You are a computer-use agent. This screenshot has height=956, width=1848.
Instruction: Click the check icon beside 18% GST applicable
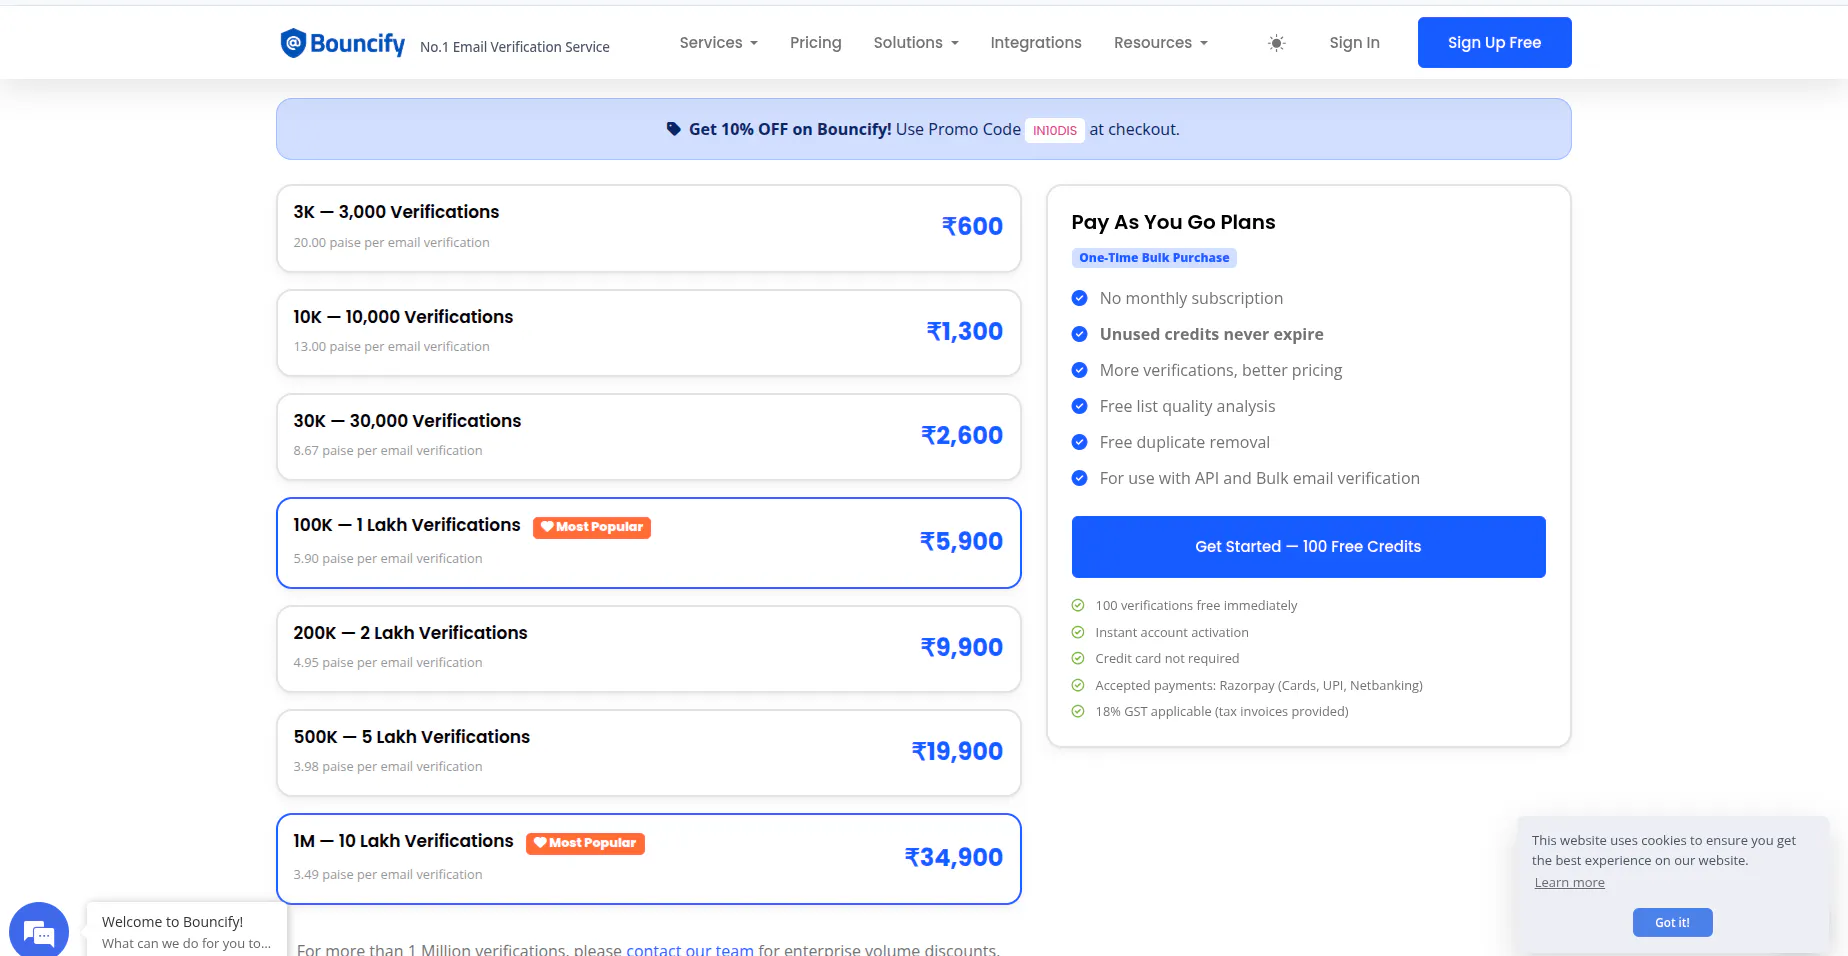pos(1078,711)
